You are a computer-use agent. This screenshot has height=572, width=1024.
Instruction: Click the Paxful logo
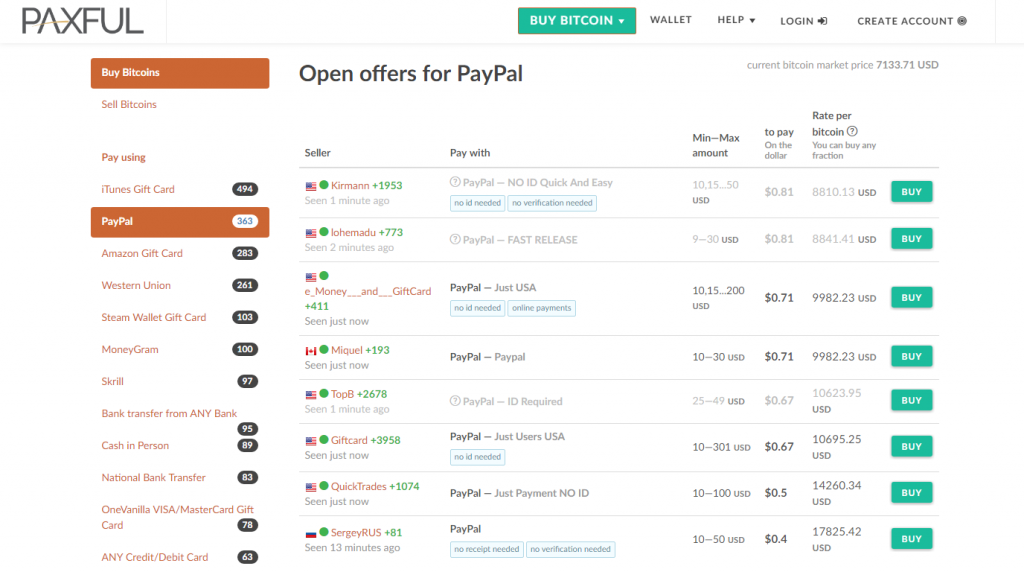(82, 21)
